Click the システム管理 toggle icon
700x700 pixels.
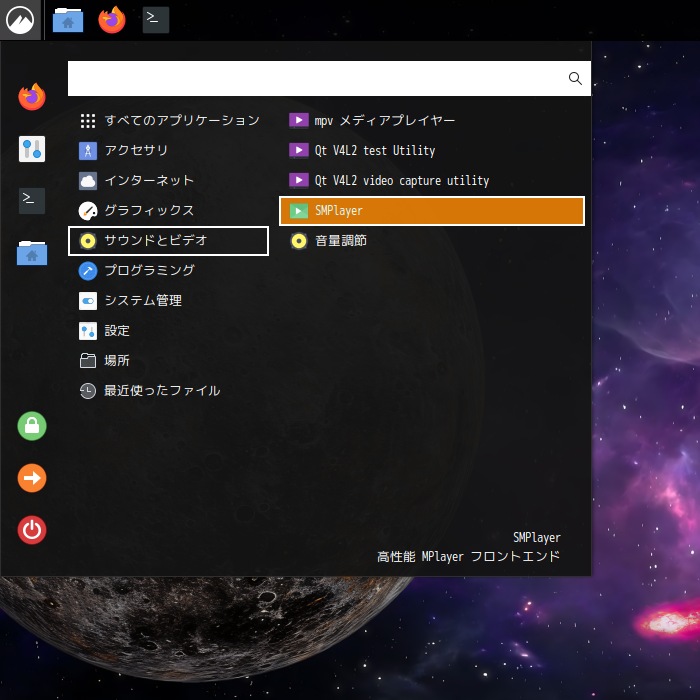[88, 301]
